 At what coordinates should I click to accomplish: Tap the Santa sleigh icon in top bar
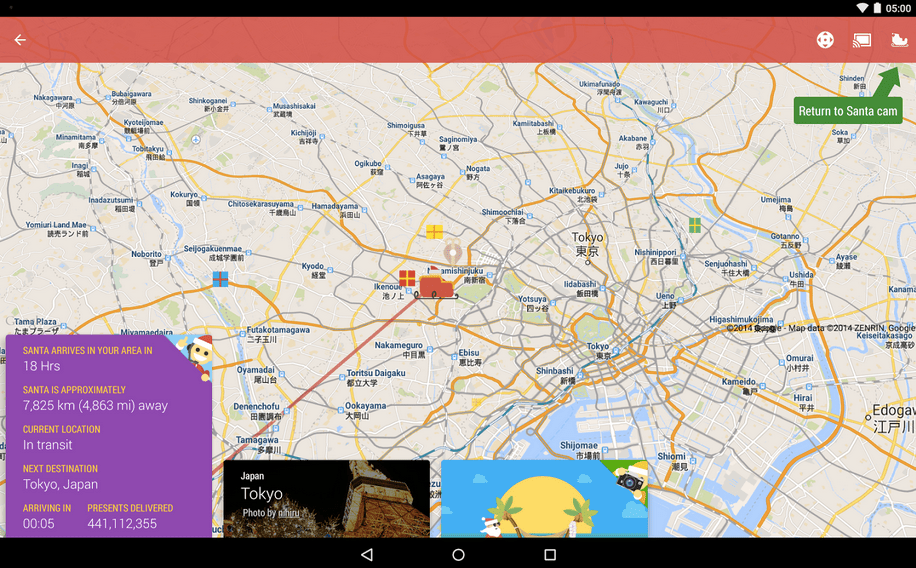click(899, 40)
